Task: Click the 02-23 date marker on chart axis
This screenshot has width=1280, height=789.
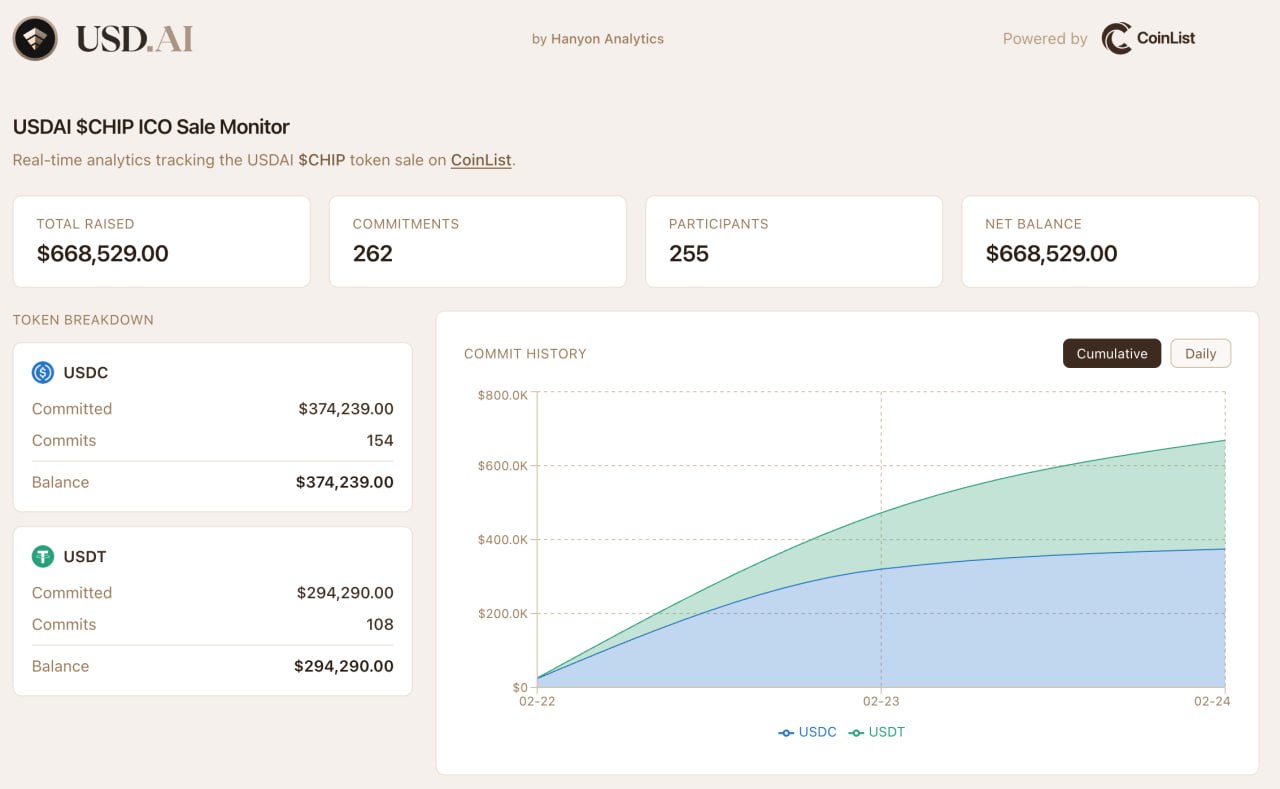Action: click(880, 702)
